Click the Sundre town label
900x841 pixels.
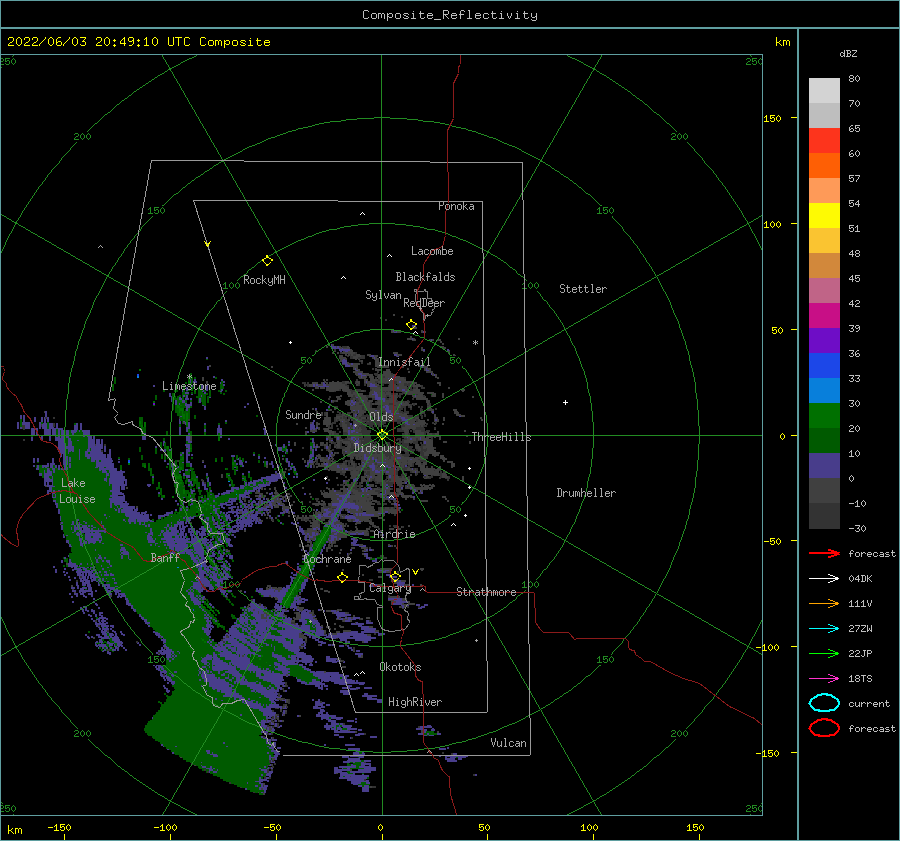pyautogui.click(x=303, y=414)
